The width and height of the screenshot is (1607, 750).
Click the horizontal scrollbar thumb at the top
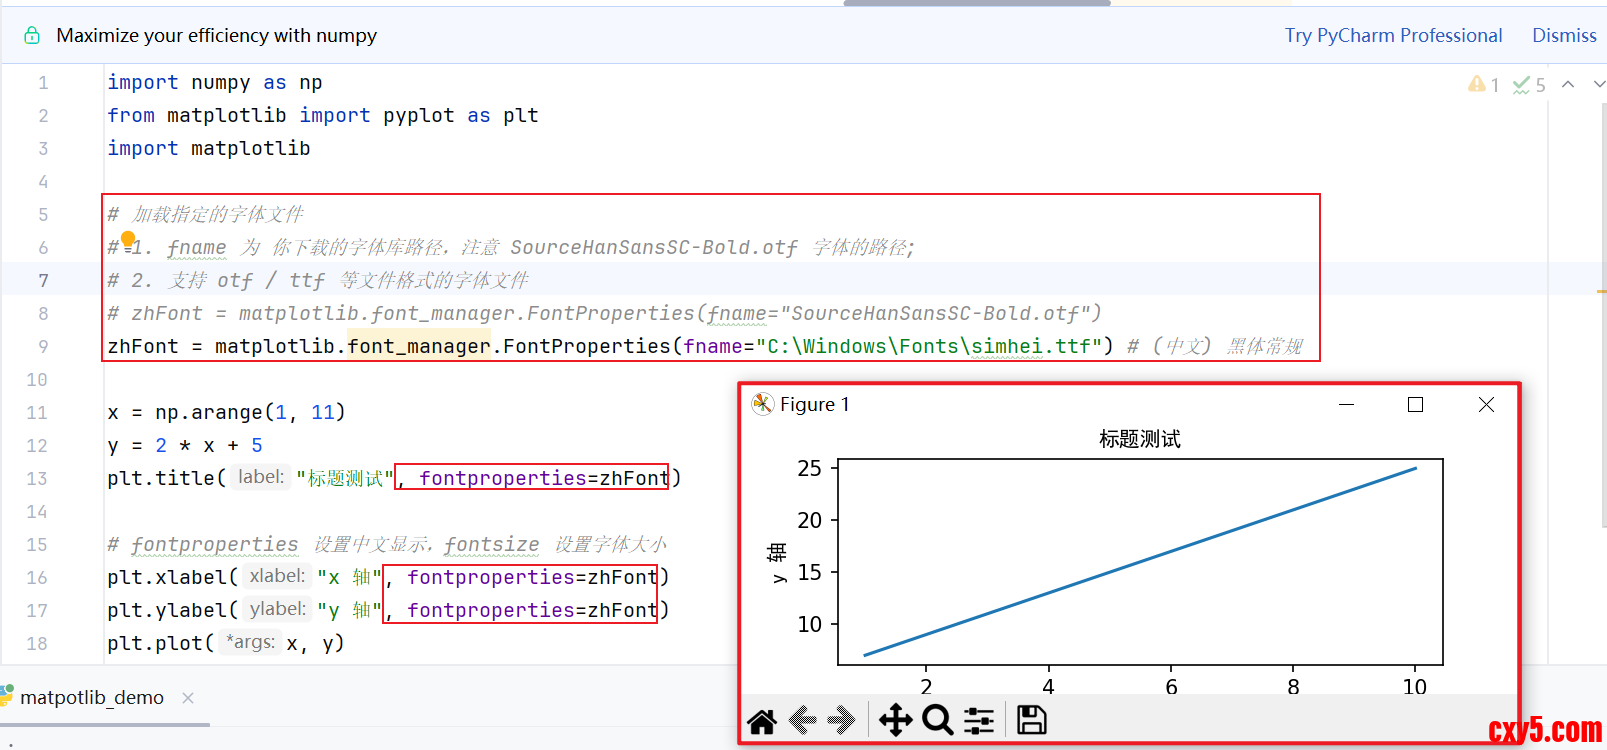point(977,3)
